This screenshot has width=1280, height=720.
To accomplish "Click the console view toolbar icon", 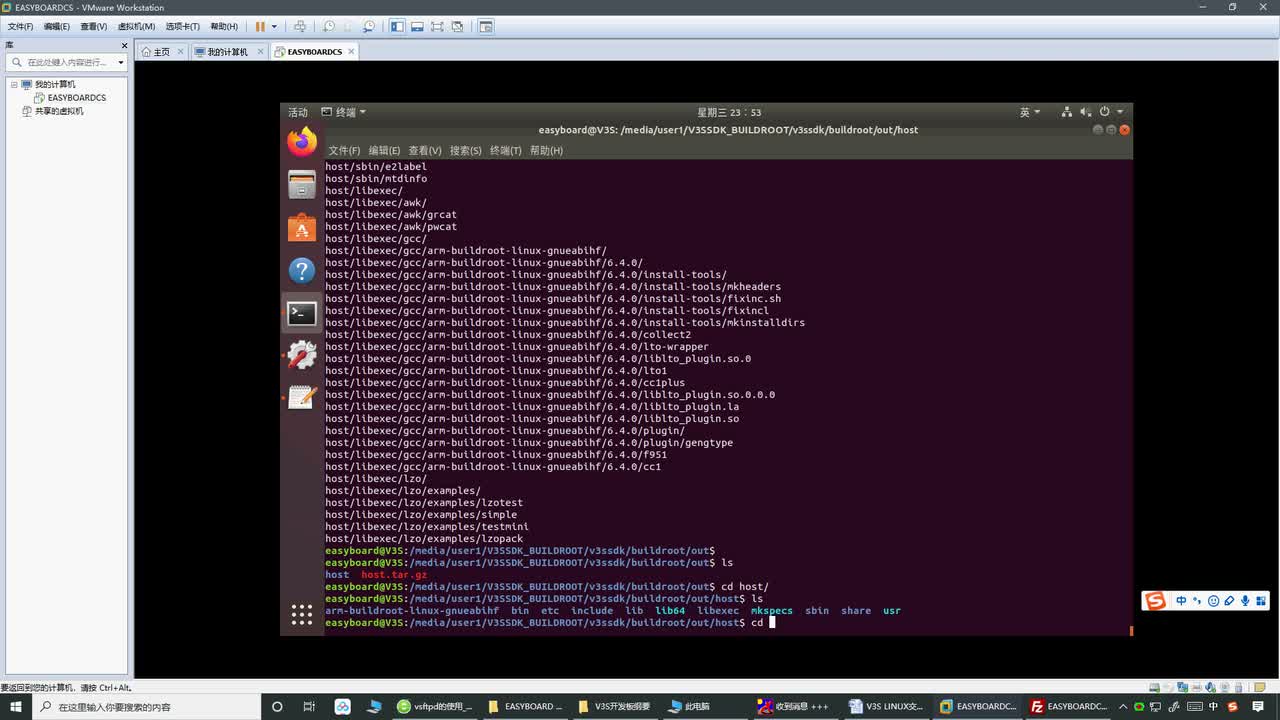I will 485,26.
